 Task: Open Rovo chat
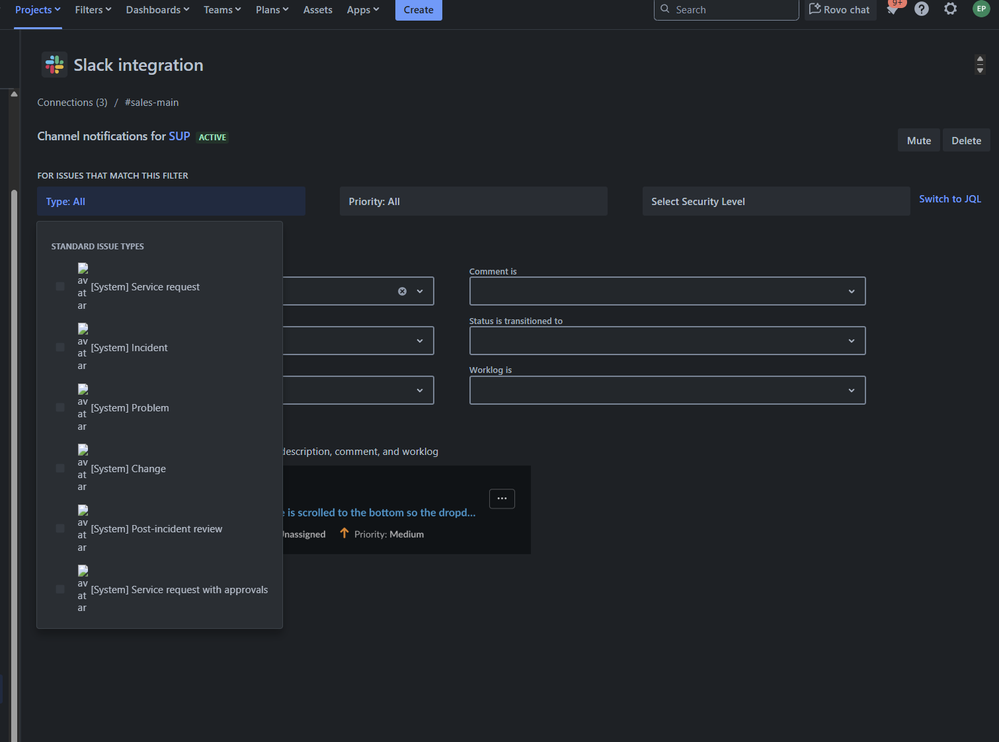click(x=840, y=10)
